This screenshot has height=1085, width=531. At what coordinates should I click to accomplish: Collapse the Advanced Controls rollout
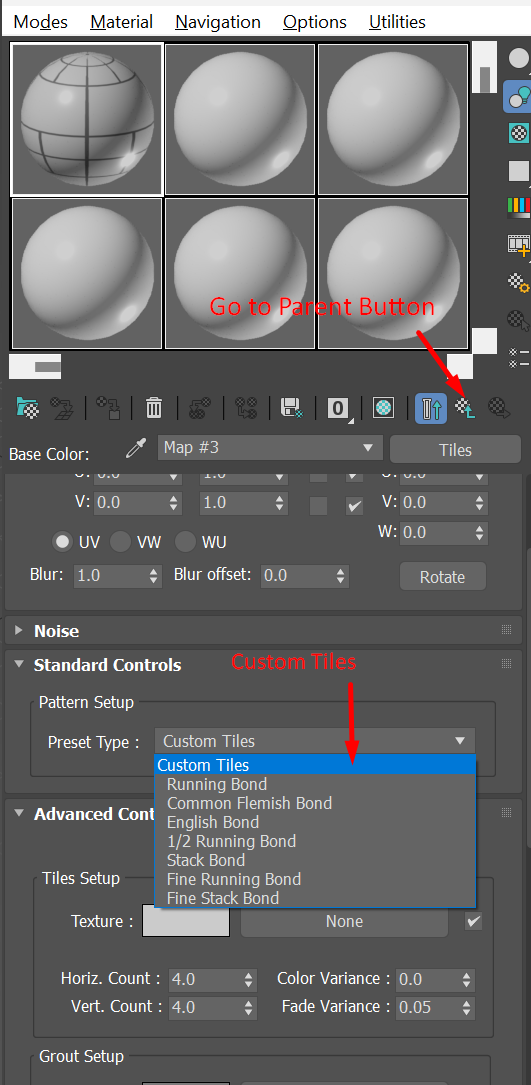pyautogui.click(x=19, y=813)
